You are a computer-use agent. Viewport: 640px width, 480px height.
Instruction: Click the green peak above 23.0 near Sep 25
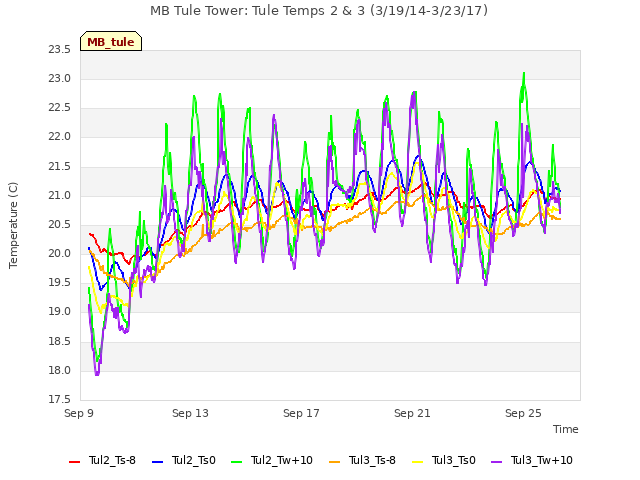click(x=524, y=74)
